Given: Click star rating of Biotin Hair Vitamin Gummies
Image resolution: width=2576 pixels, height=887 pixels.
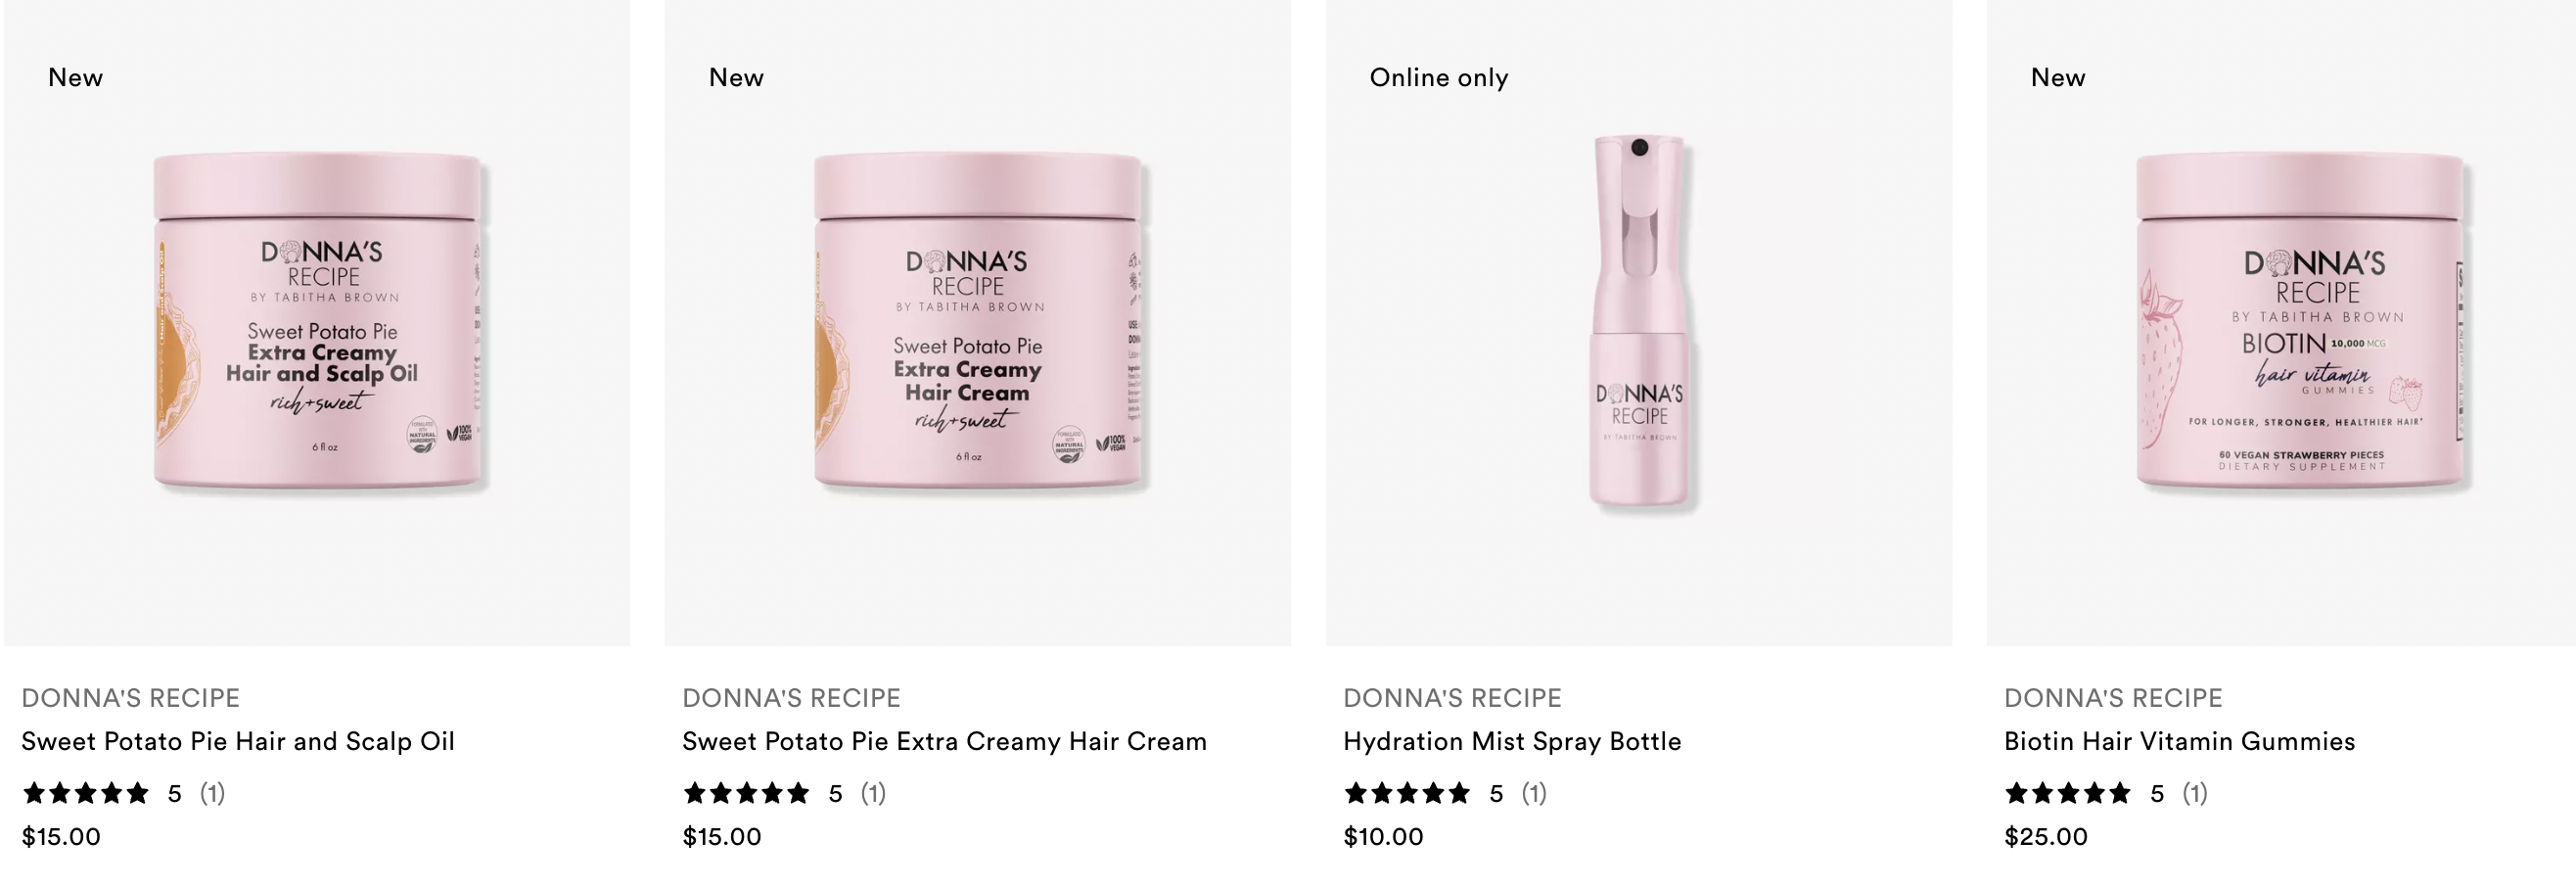Looking at the screenshot, I should click(2068, 793).
